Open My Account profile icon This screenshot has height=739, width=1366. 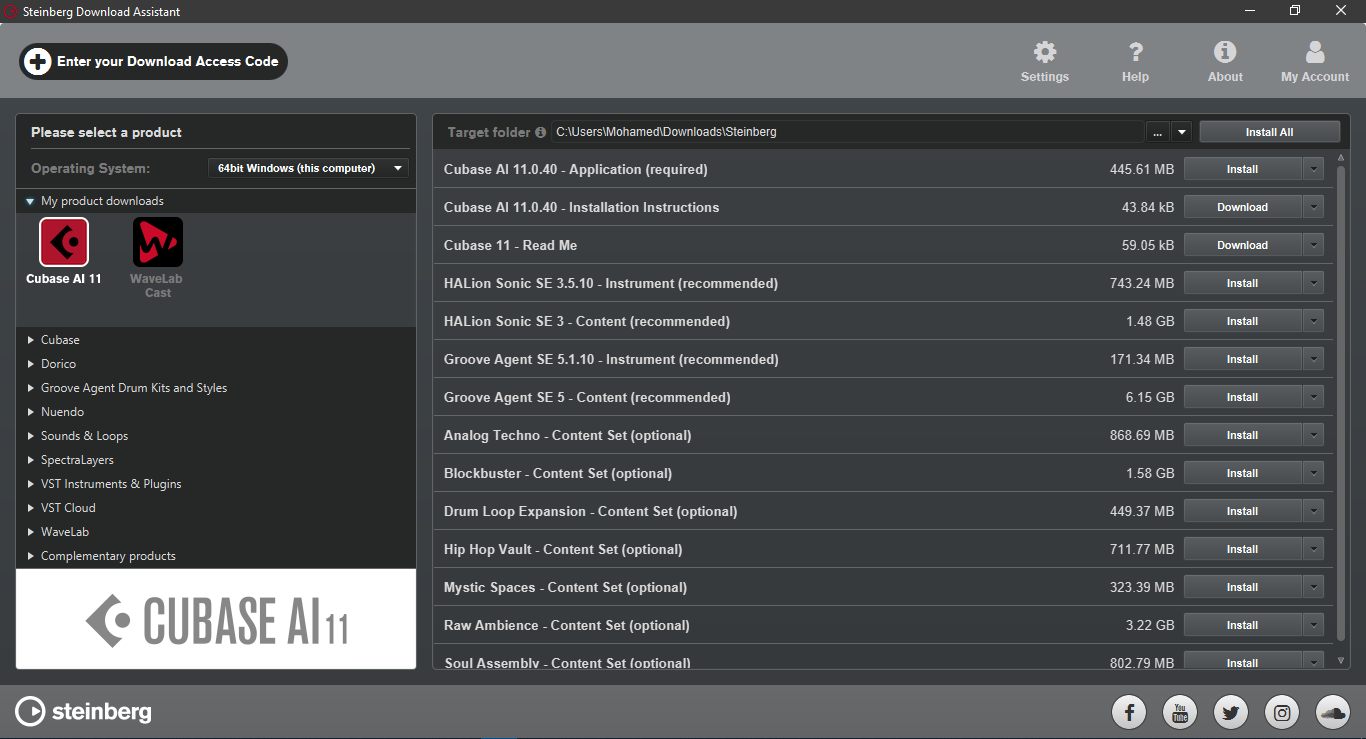(1315, 52)
